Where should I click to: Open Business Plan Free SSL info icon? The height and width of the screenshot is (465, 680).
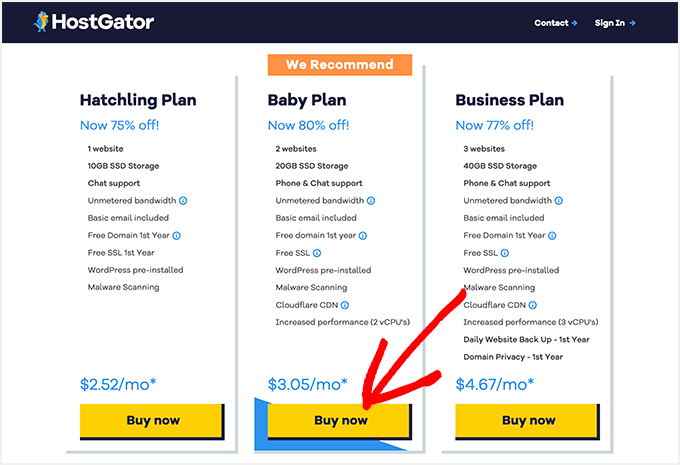coord(505,253)
